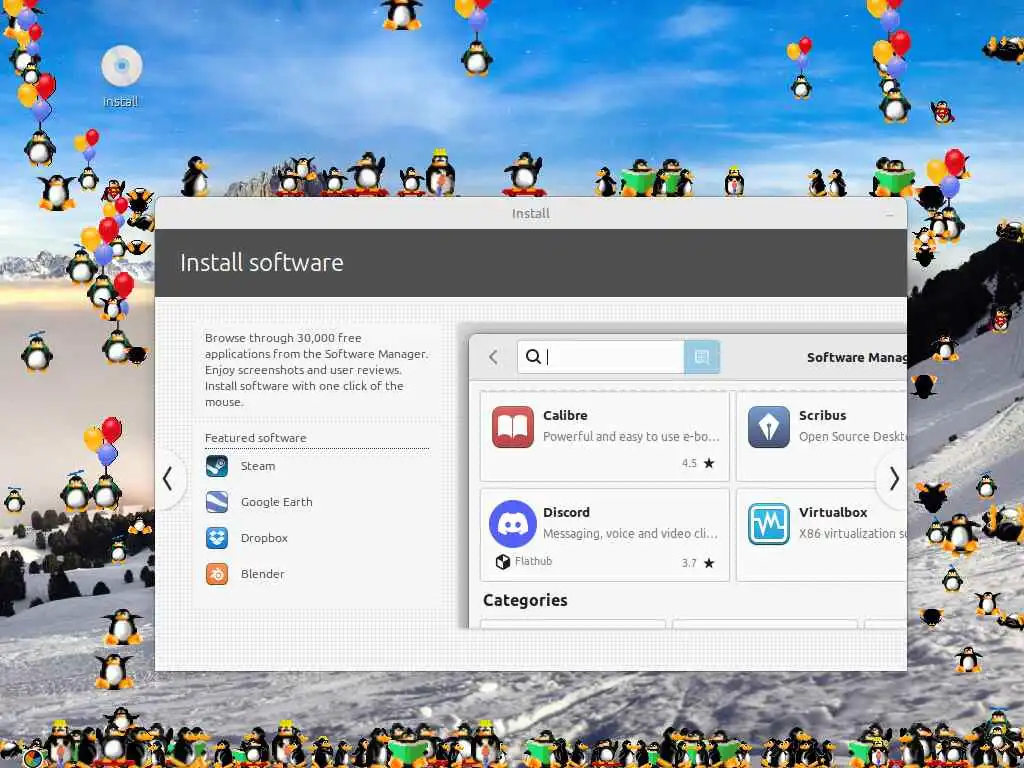Screen dimensions: 1024x768
Task: Click the Calibre app title
Action: [x=565, y=415]
